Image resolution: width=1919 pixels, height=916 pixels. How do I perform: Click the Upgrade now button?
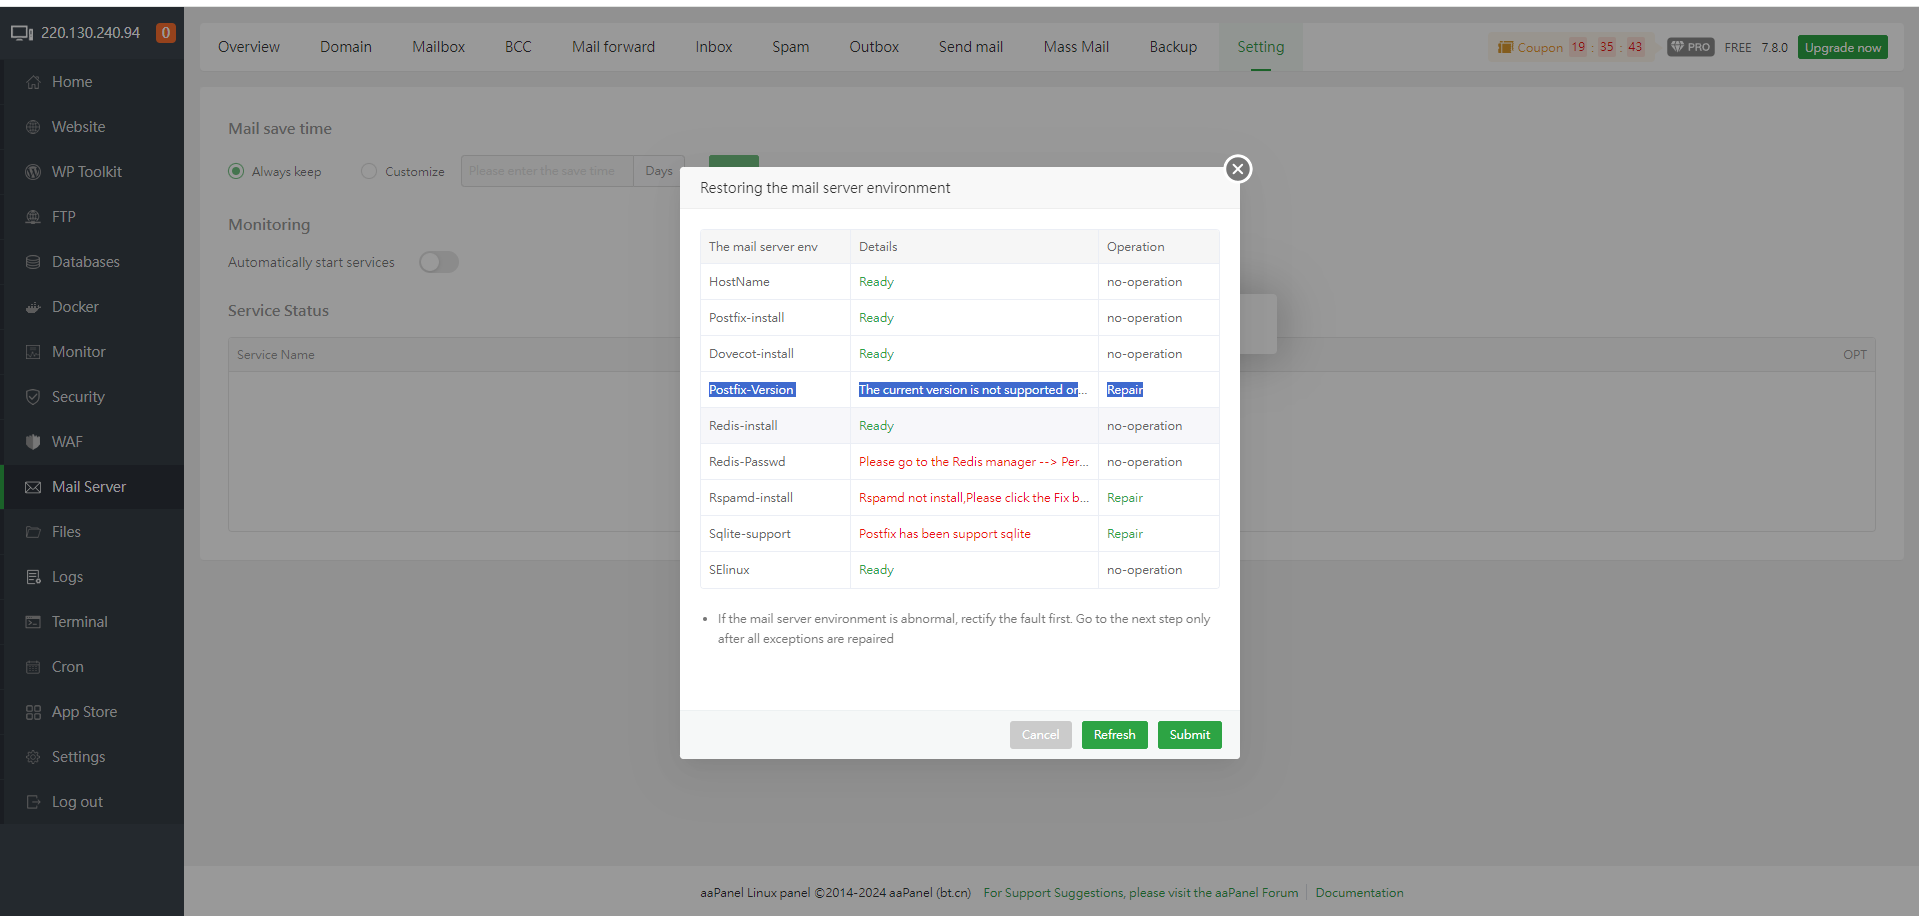[1842, 47]
